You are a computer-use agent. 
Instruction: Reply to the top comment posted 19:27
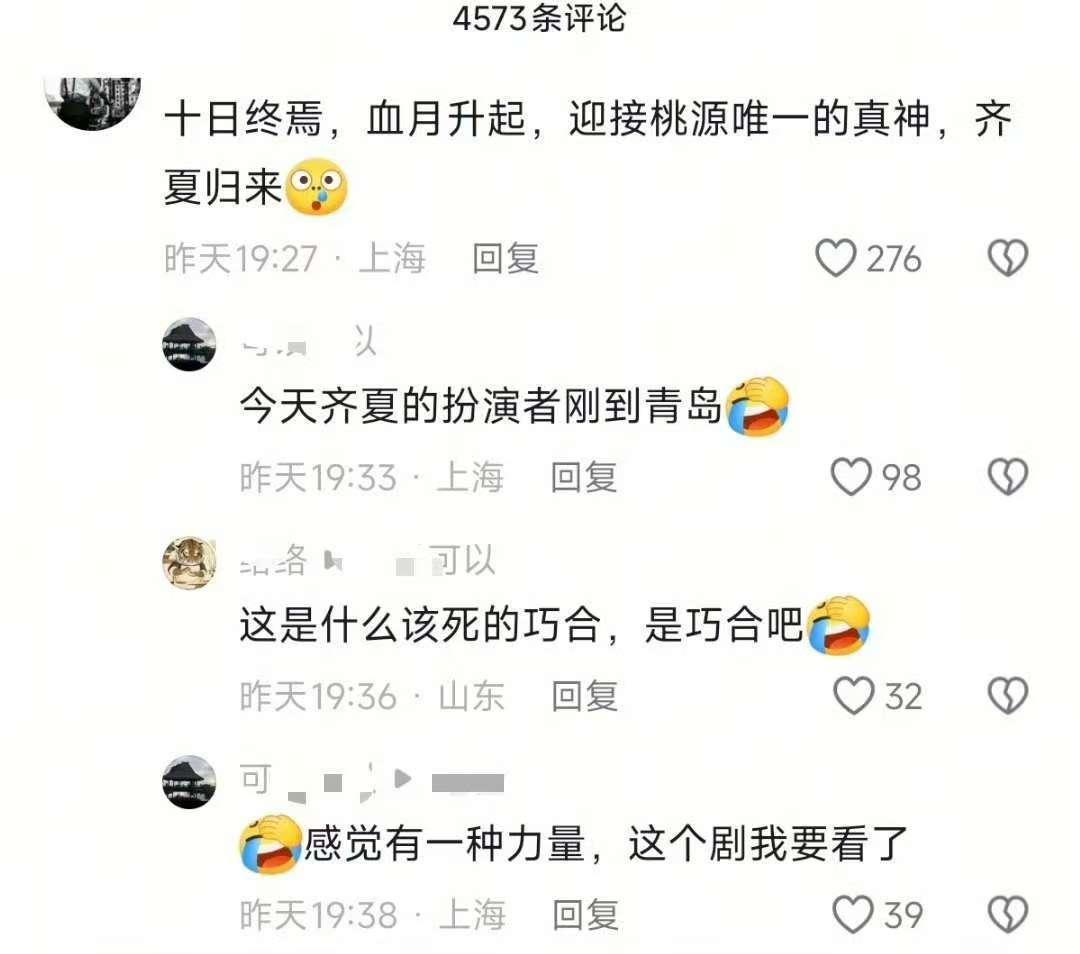point(506,259)
